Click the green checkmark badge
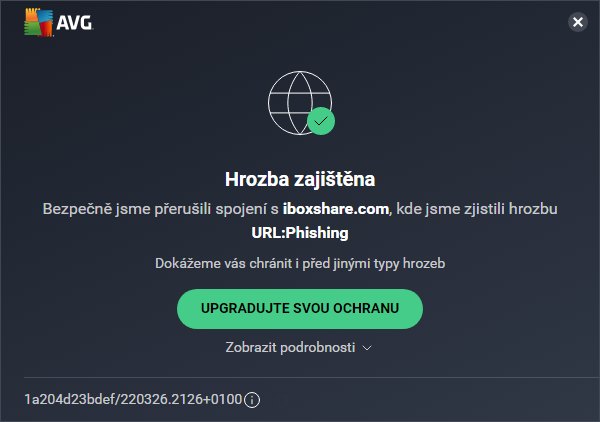600x422 pixels. pos(321,121)
